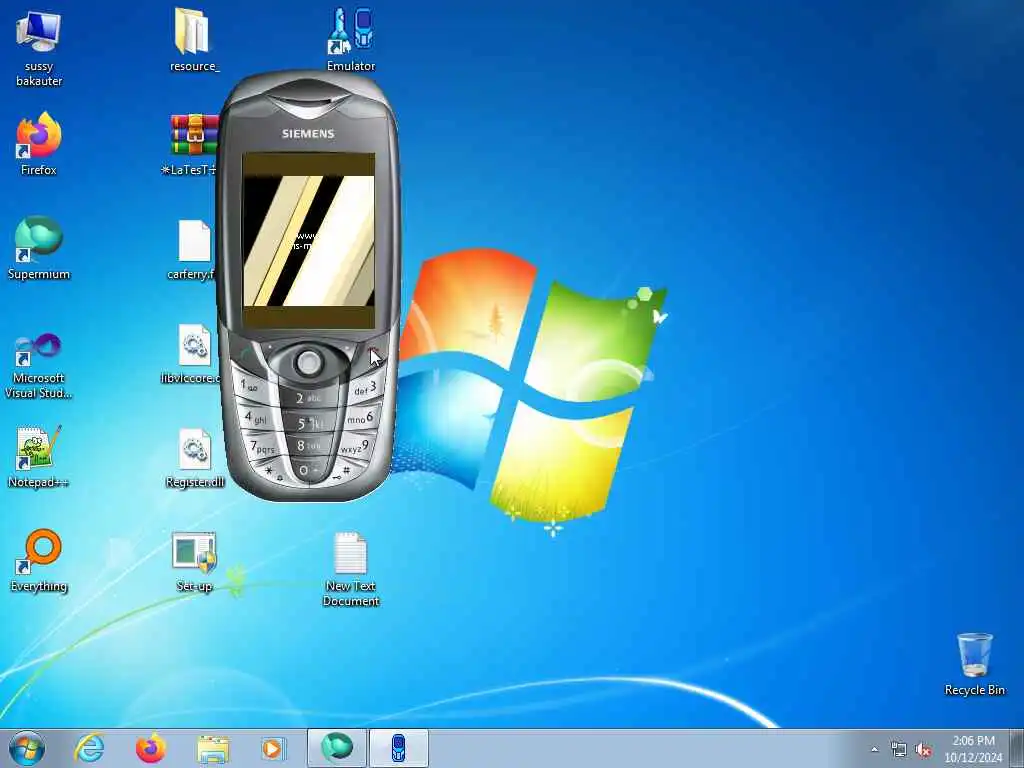Image resolution: width=1024 pixels, height=768 pixels.
Task: Tap the 1 key on phone keypad
Action: pyautogui.click(x=250, y=387)
